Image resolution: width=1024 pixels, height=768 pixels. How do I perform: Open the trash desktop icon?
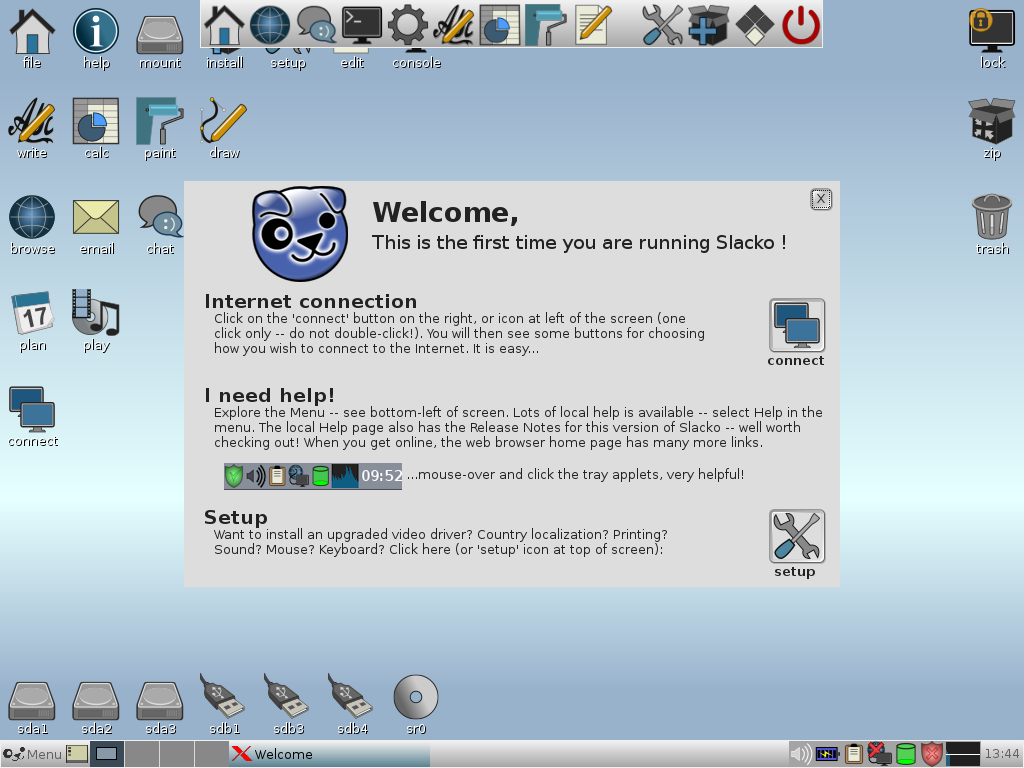tap(992, 225)
